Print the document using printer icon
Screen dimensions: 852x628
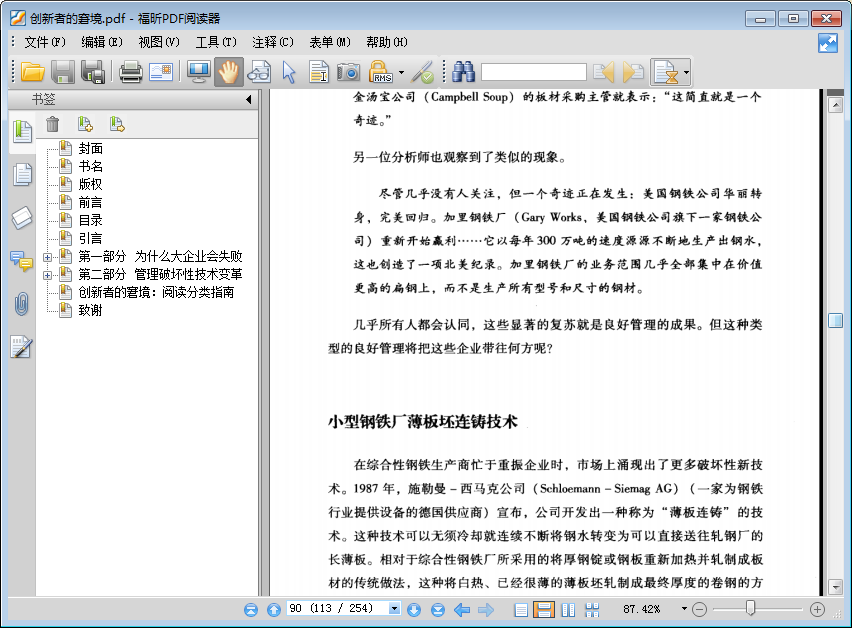130,72
